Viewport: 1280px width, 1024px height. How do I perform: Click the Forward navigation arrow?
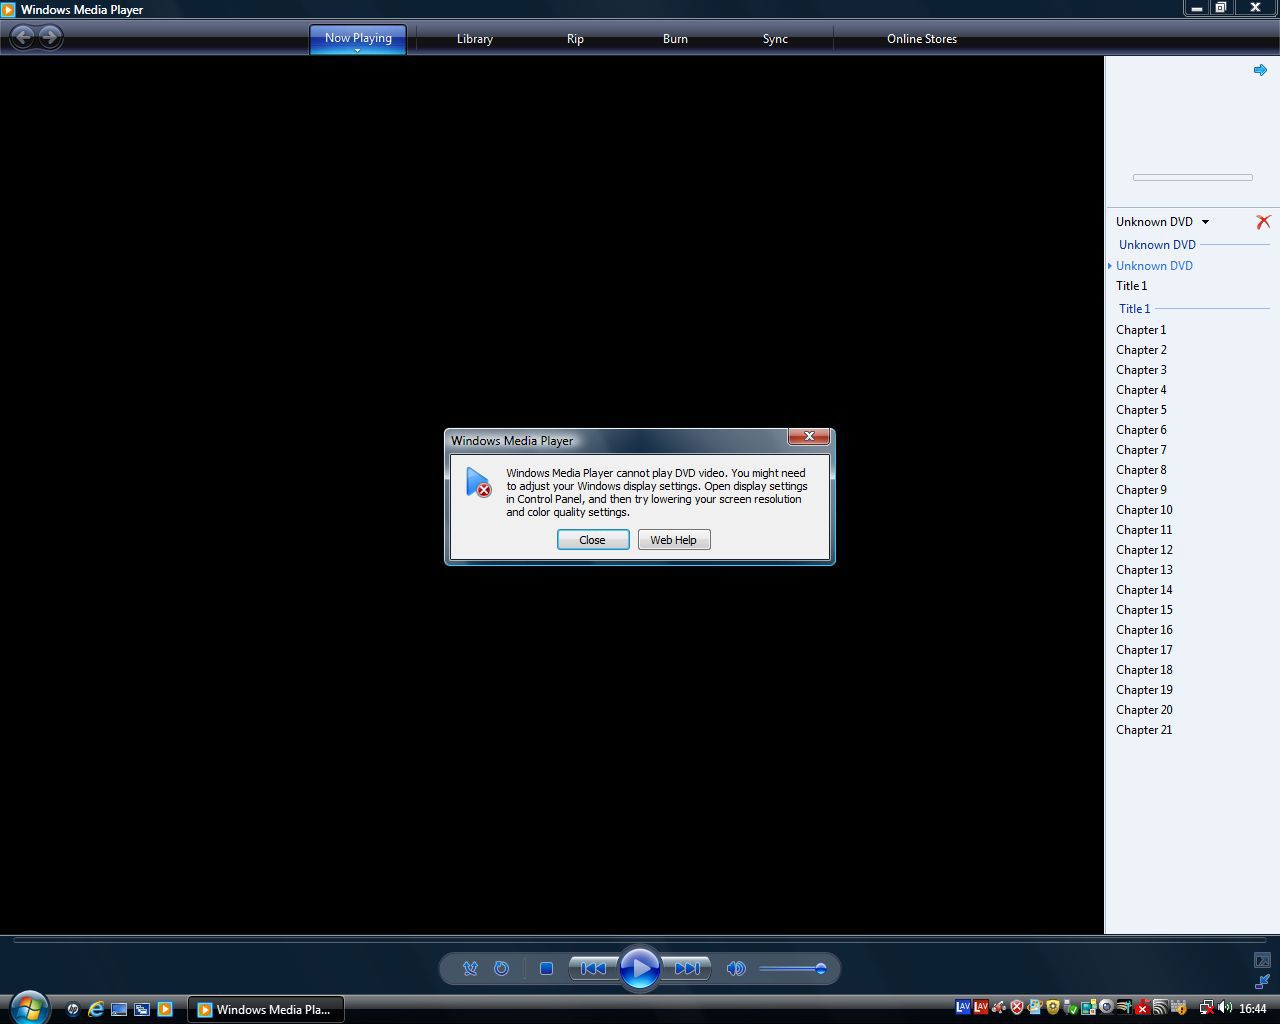[50, 37]
